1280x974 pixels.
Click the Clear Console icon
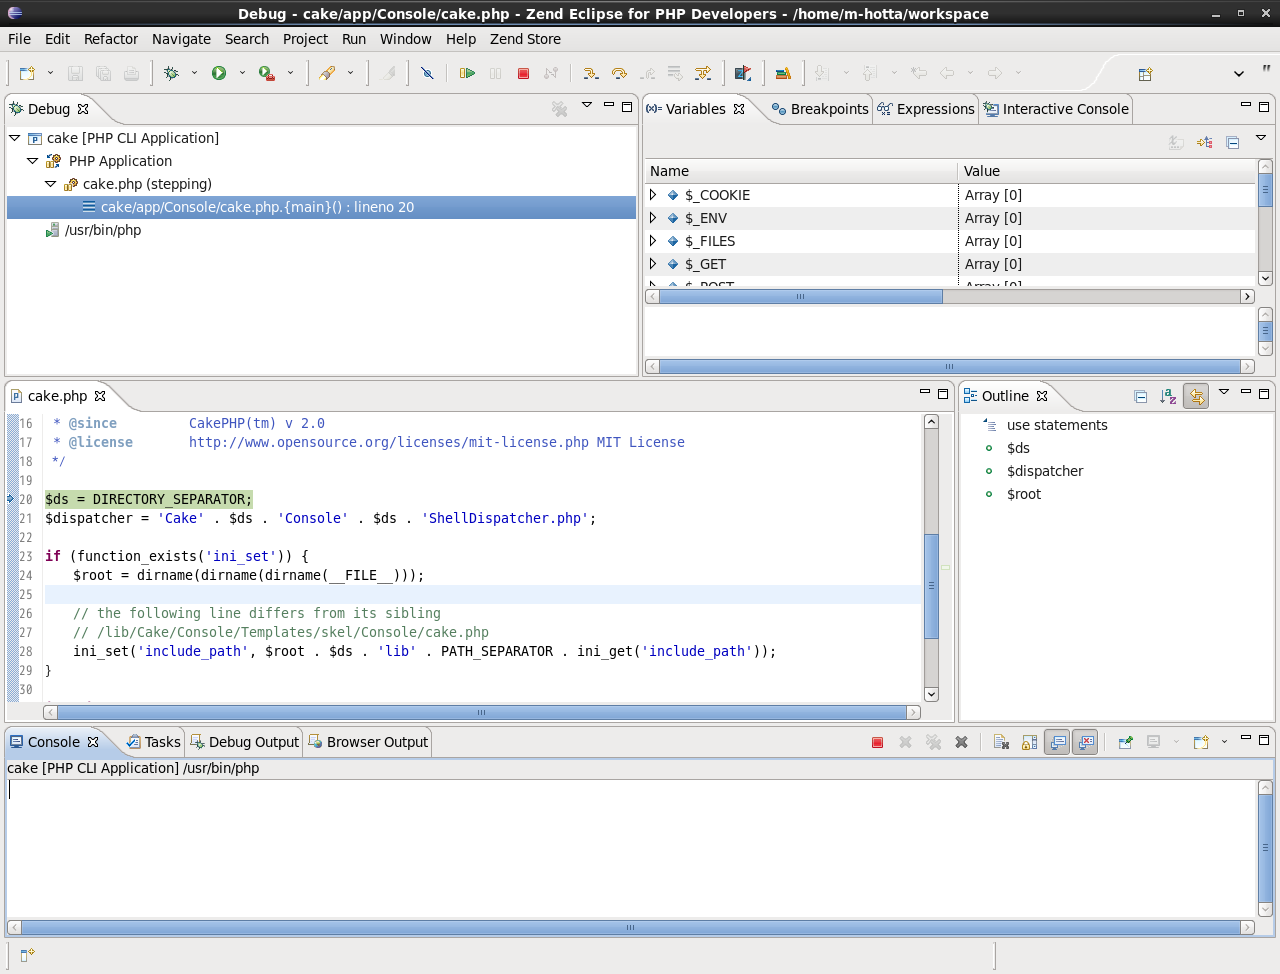click(1001, 742)
